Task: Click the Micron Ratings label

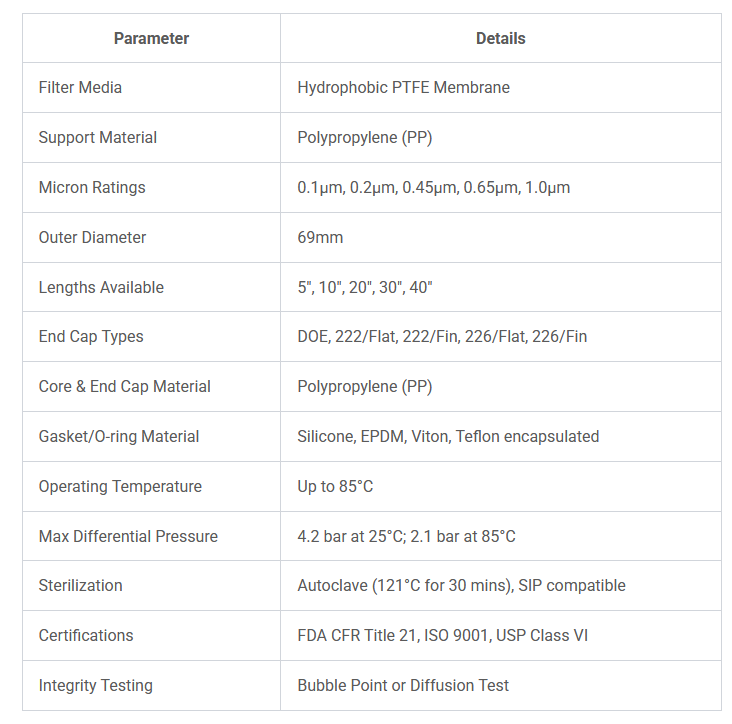Action: 92,187
